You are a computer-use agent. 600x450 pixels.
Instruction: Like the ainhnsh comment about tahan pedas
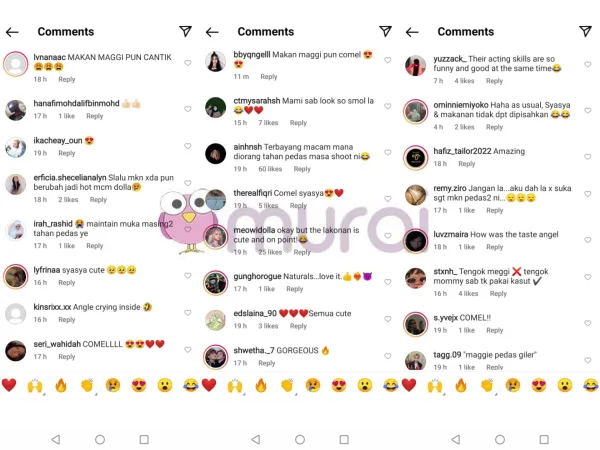(x=388, y=152)
